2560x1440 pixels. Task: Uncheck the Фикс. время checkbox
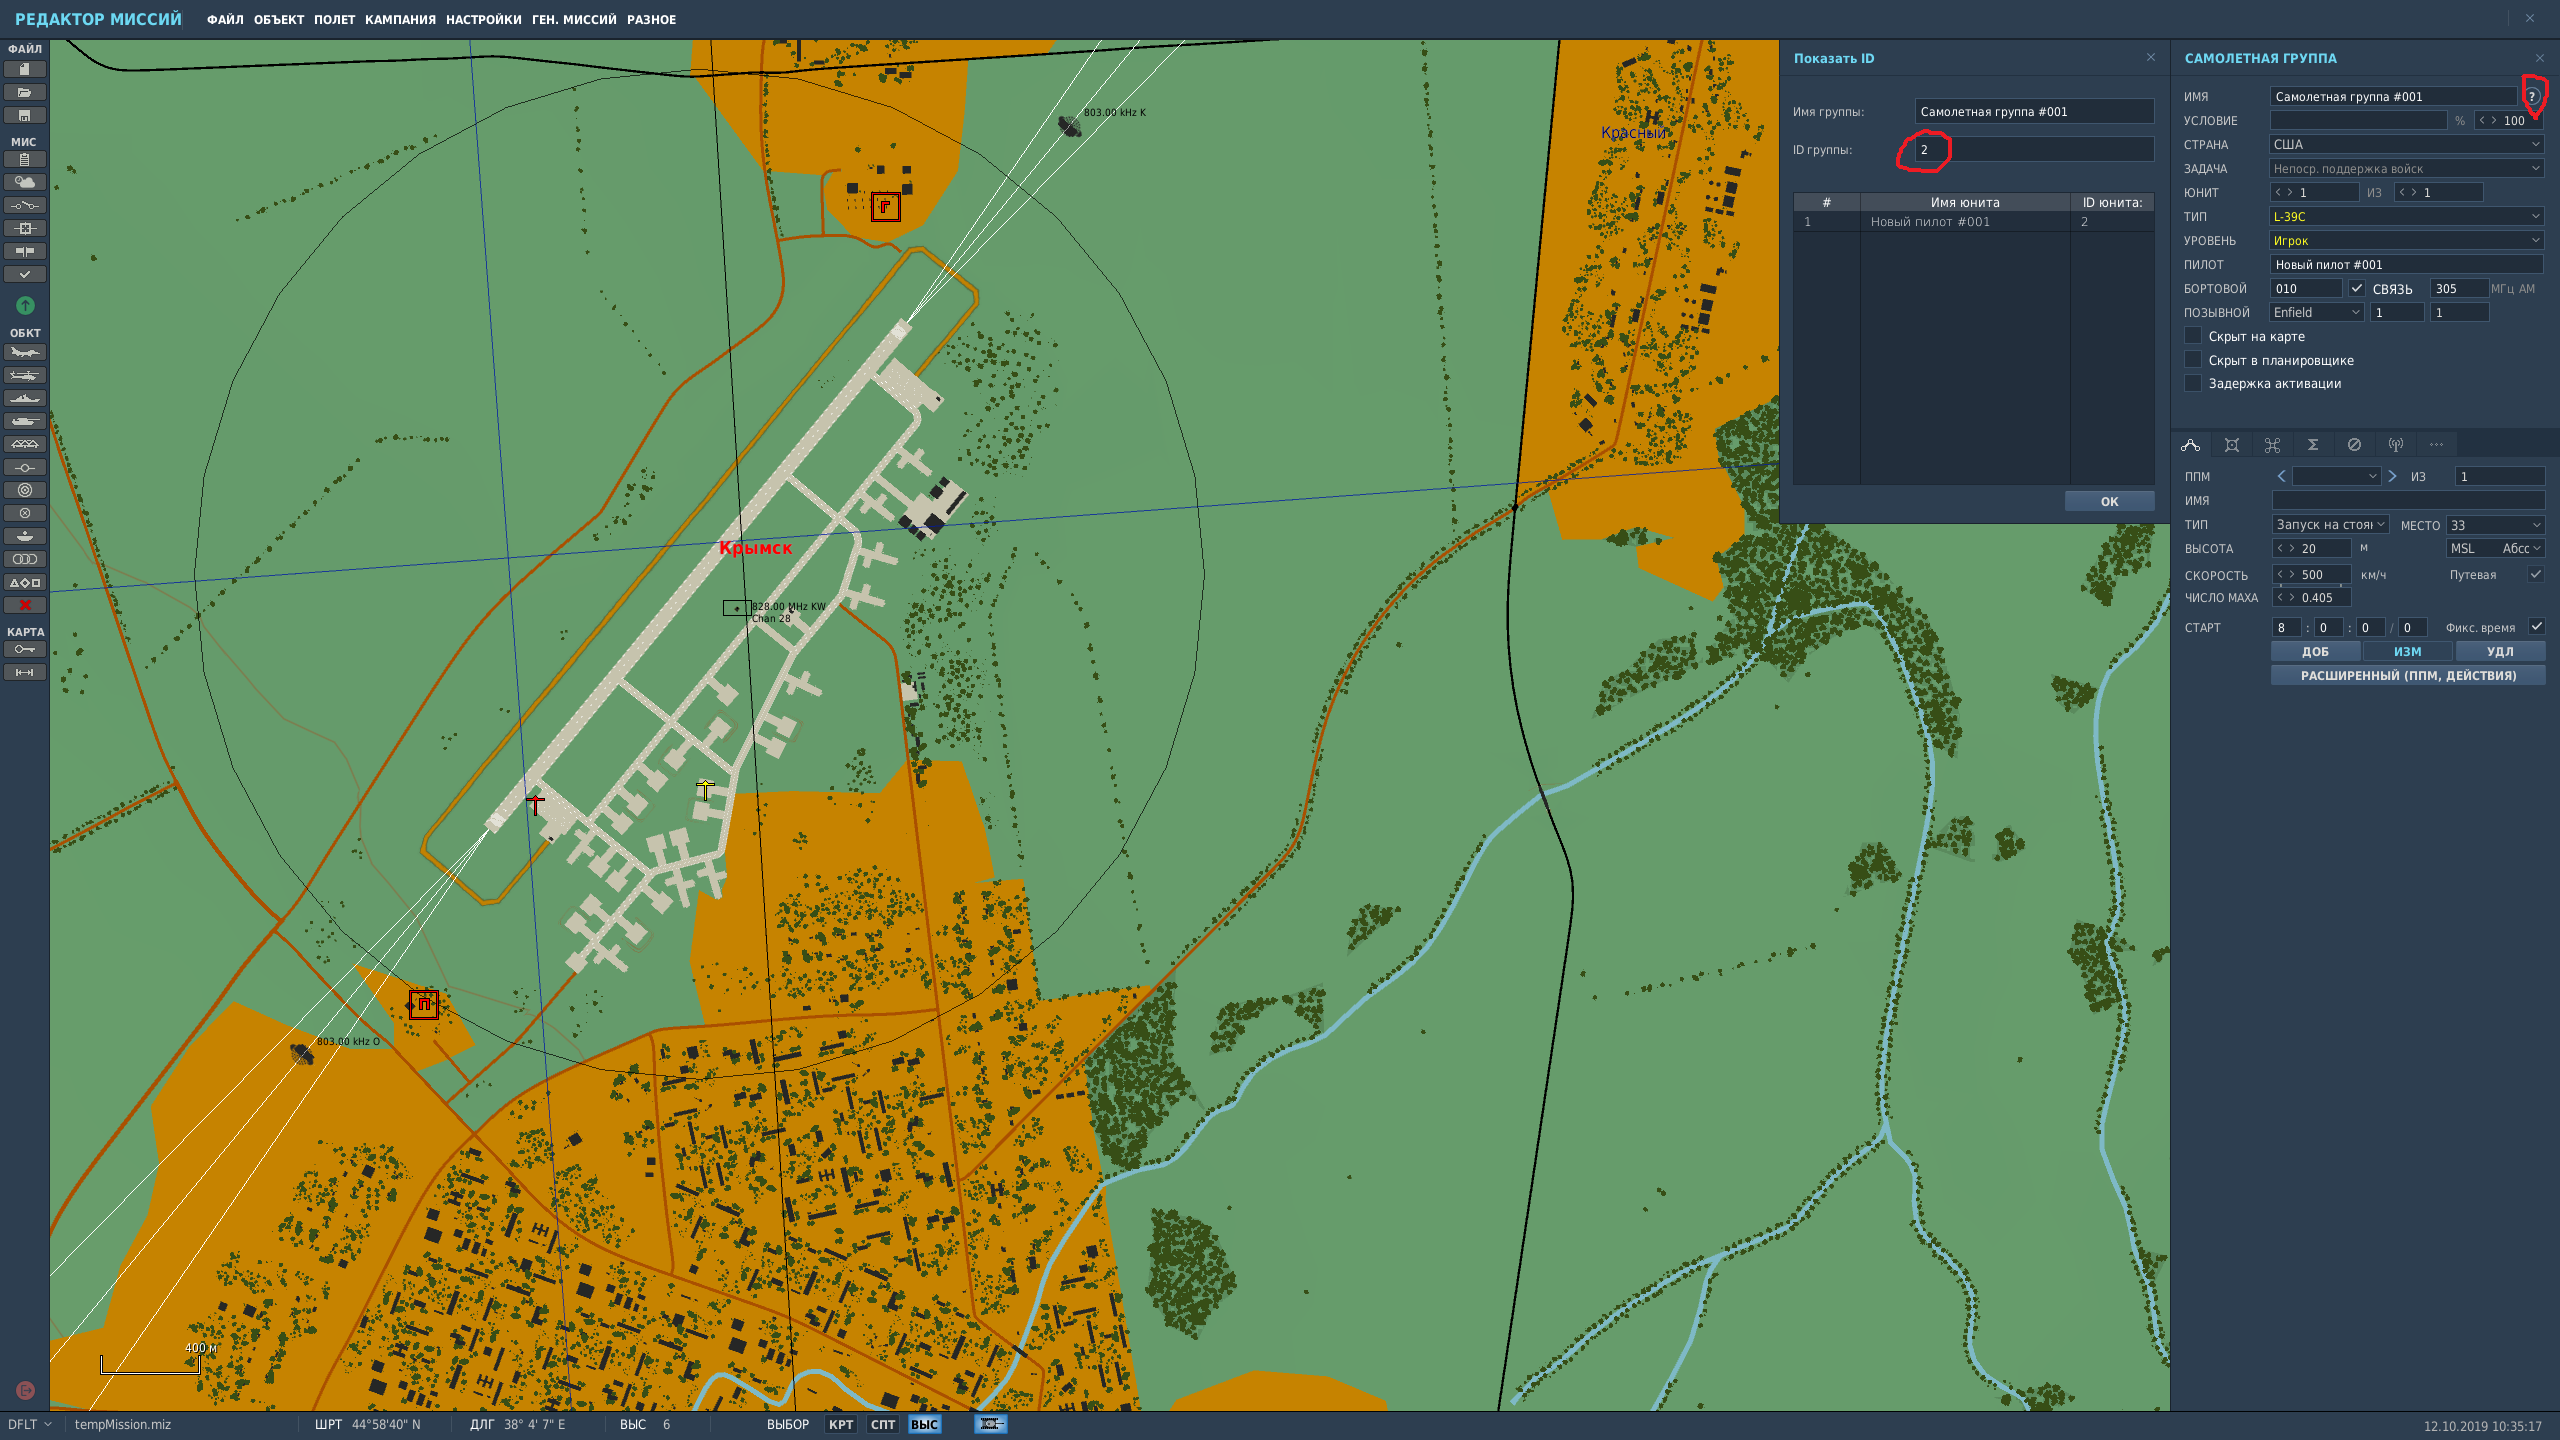(2536, 627)
